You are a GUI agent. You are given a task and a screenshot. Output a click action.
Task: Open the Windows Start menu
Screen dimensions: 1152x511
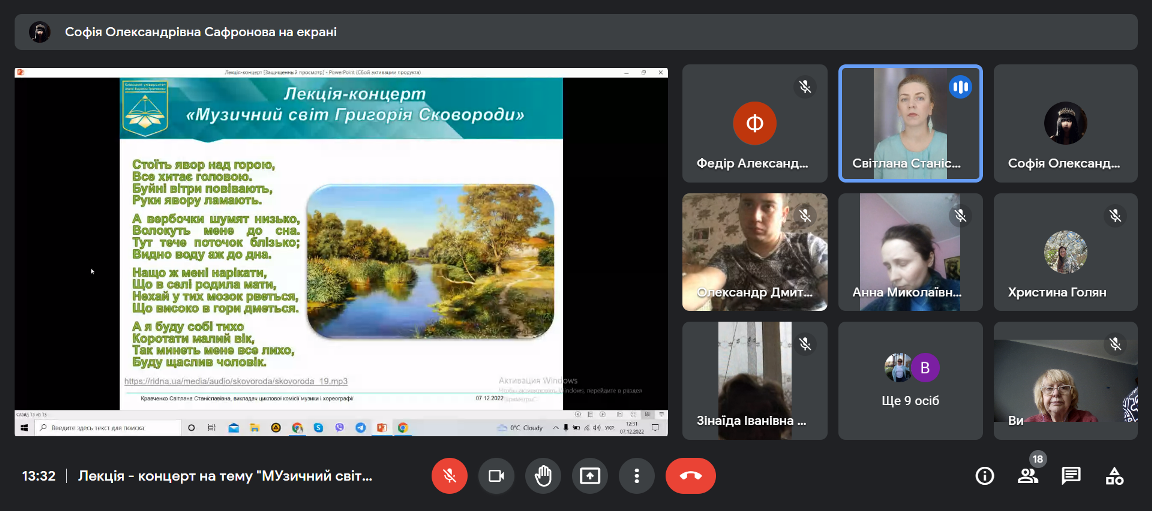(24, 427)
